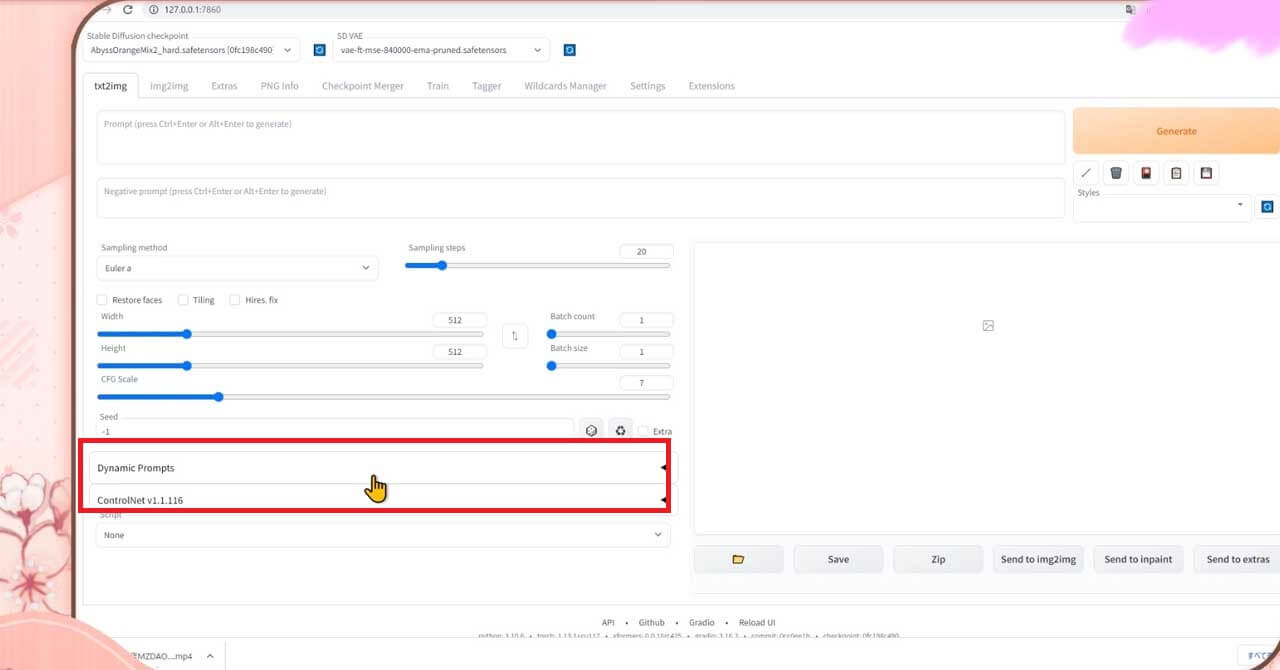
Task: Click the orange Generate button
Action: [x=1176, y=131]
